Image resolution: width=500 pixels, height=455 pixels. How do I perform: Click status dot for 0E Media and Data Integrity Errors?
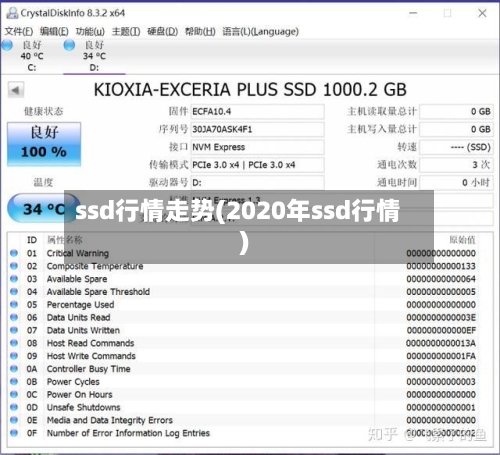(x=14, y=420)
